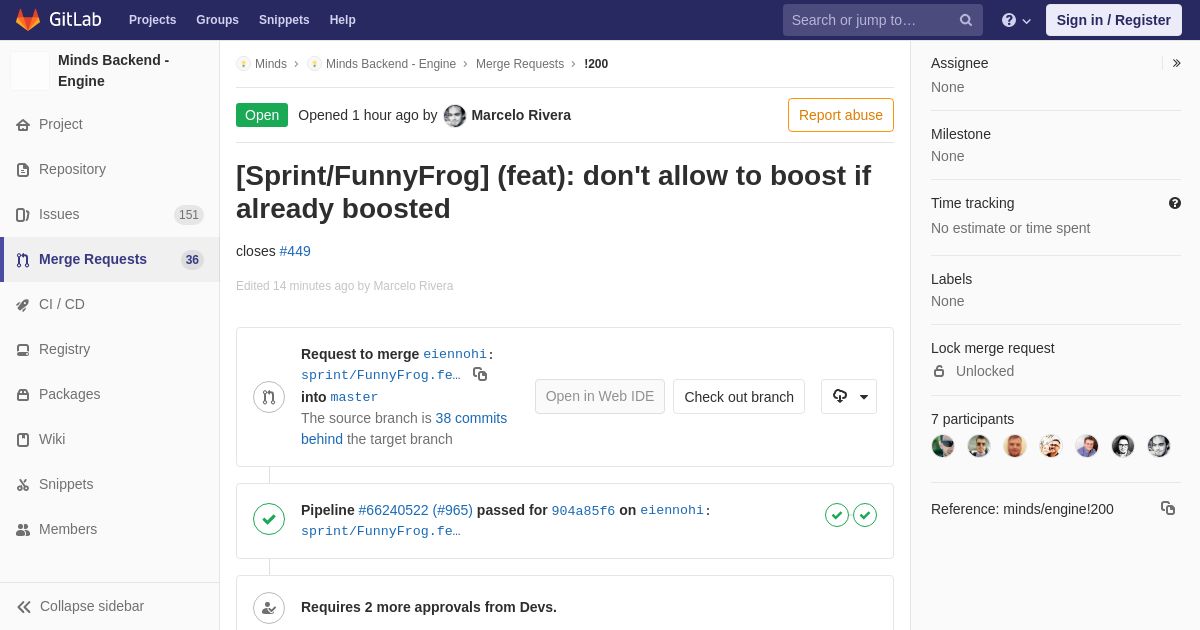Open the fifth participant avatar
Screen dimensions: 1200x630
click(x=1087, y=446)
